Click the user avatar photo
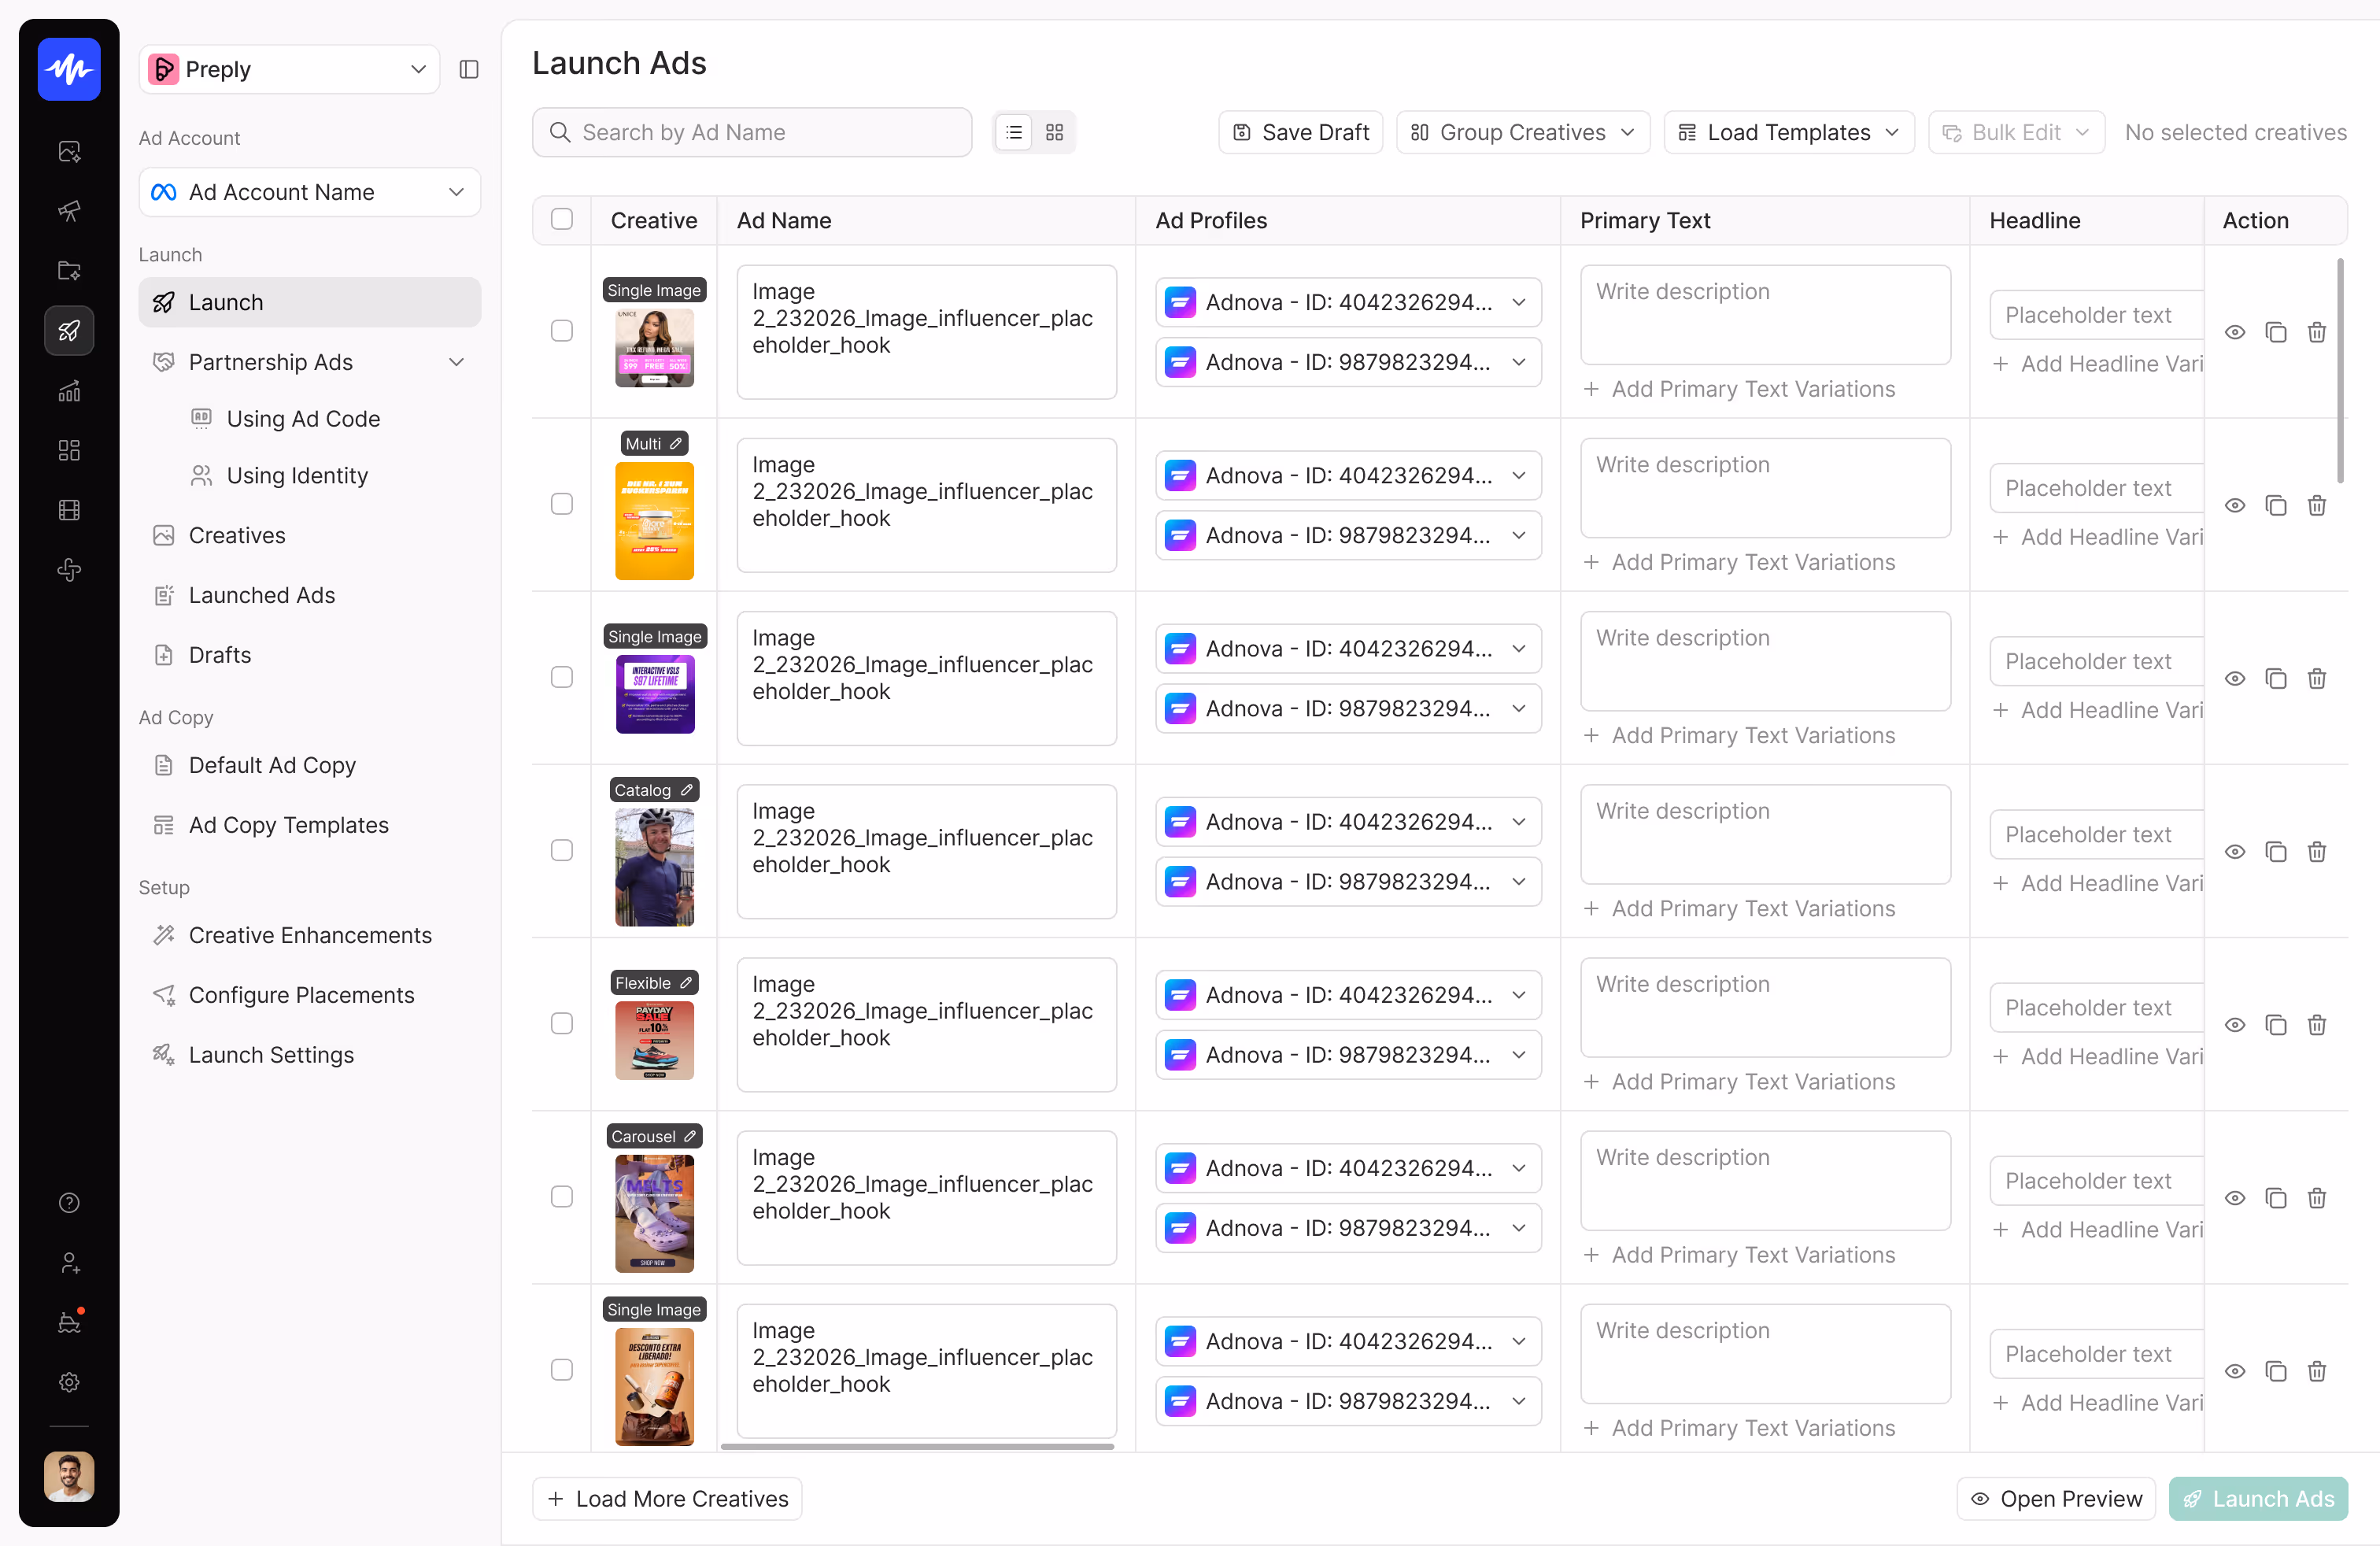2380x1546 pixels. pos(69,1476)
